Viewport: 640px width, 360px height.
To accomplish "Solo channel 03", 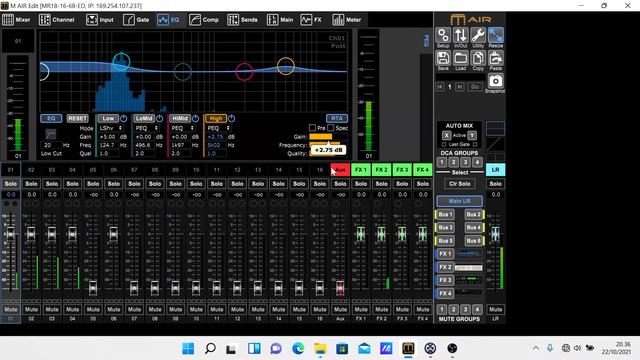I will click(x=52, y=184).
